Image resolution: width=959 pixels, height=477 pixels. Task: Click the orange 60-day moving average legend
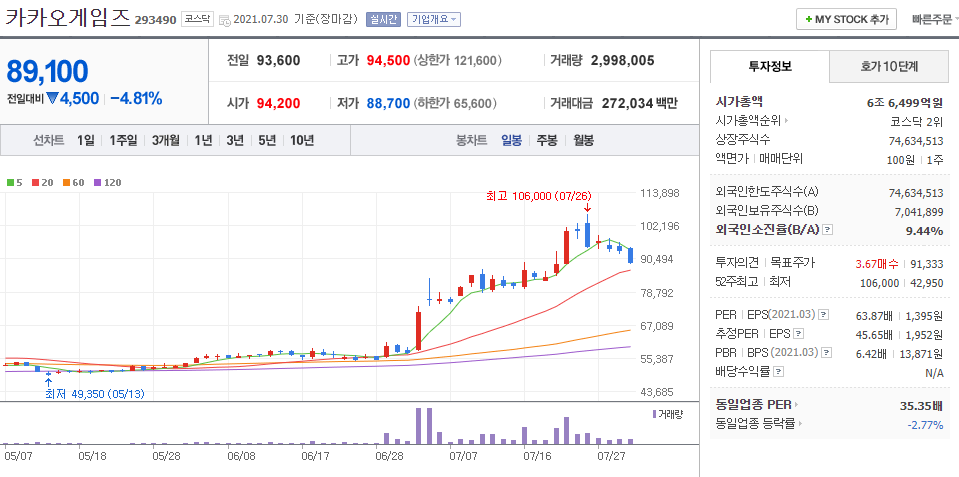(73, 182)
